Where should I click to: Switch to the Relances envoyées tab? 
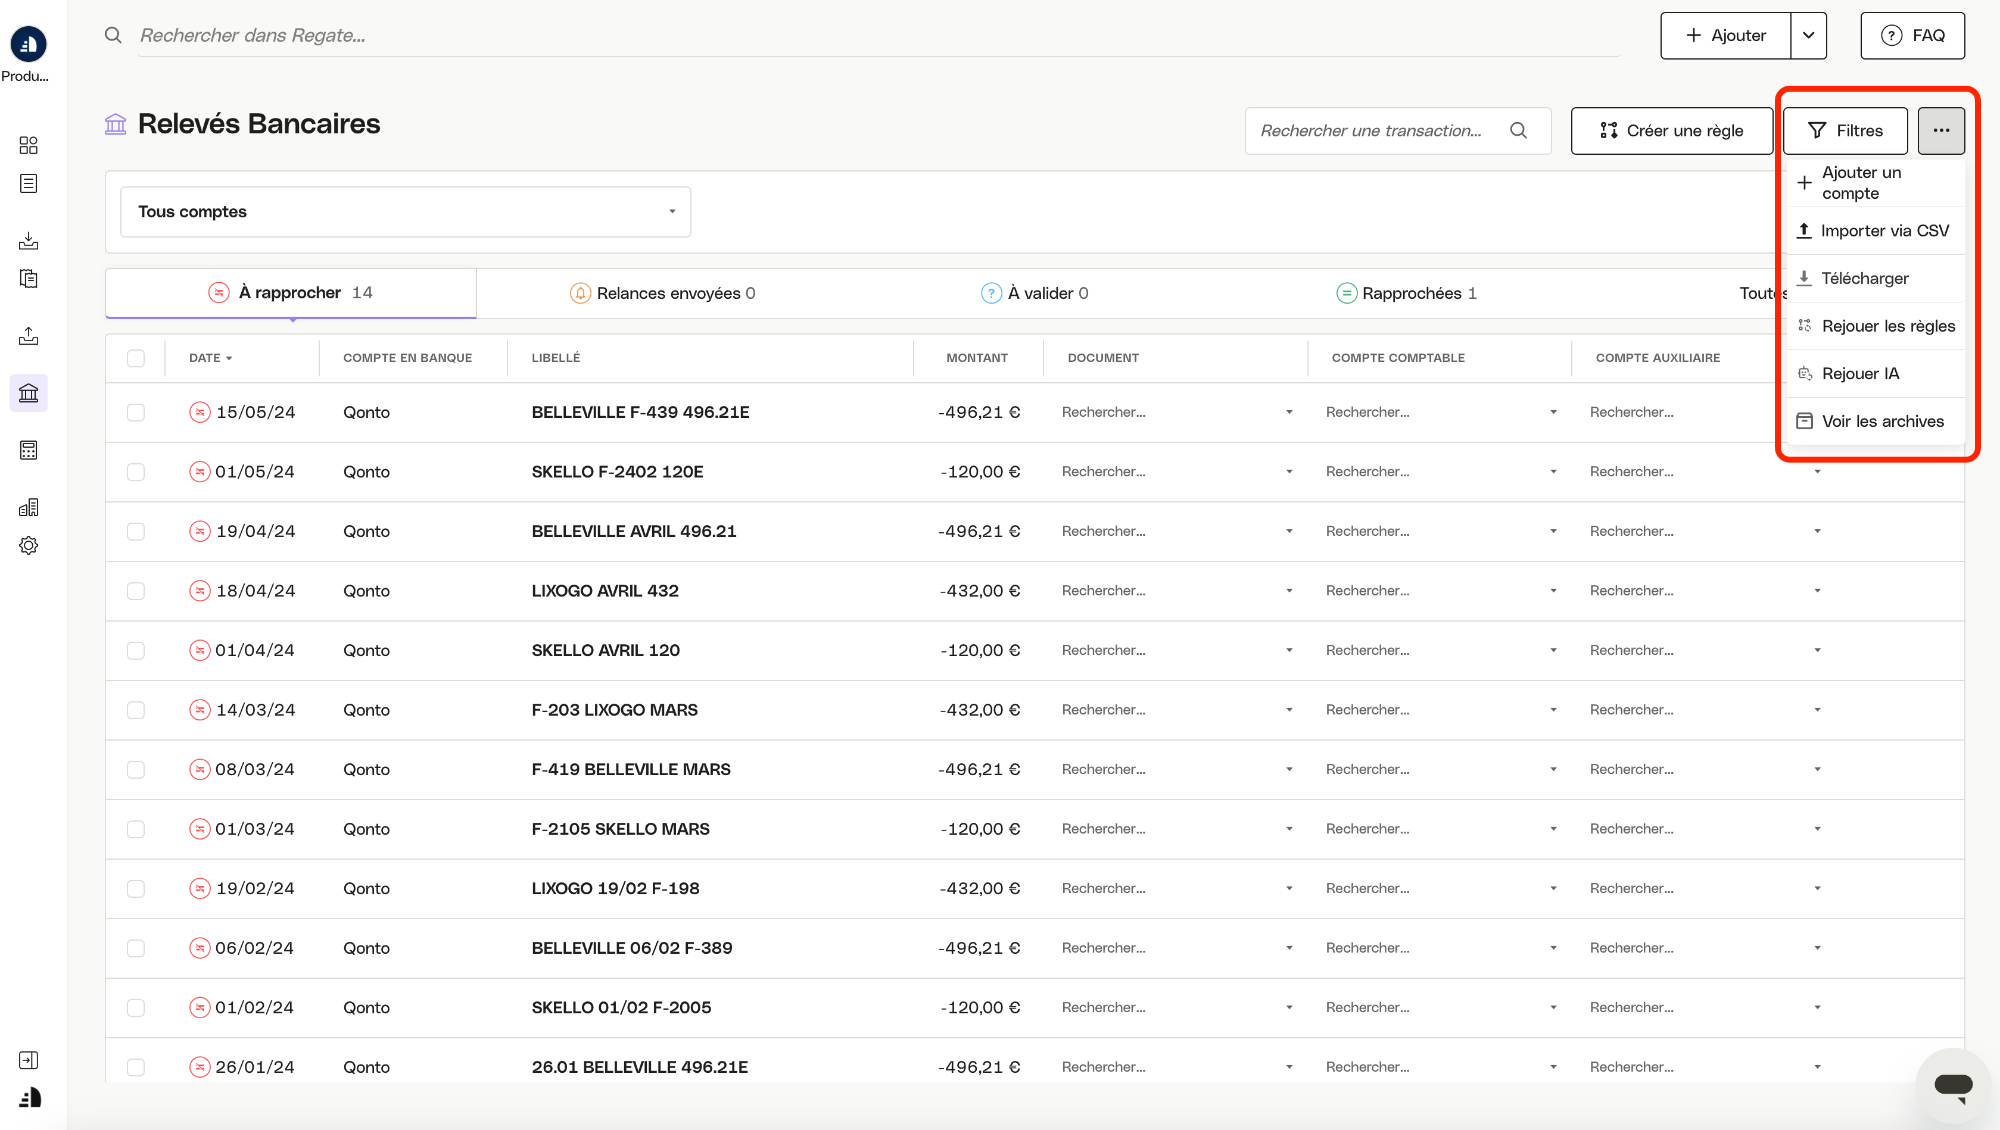pos(662,293)
